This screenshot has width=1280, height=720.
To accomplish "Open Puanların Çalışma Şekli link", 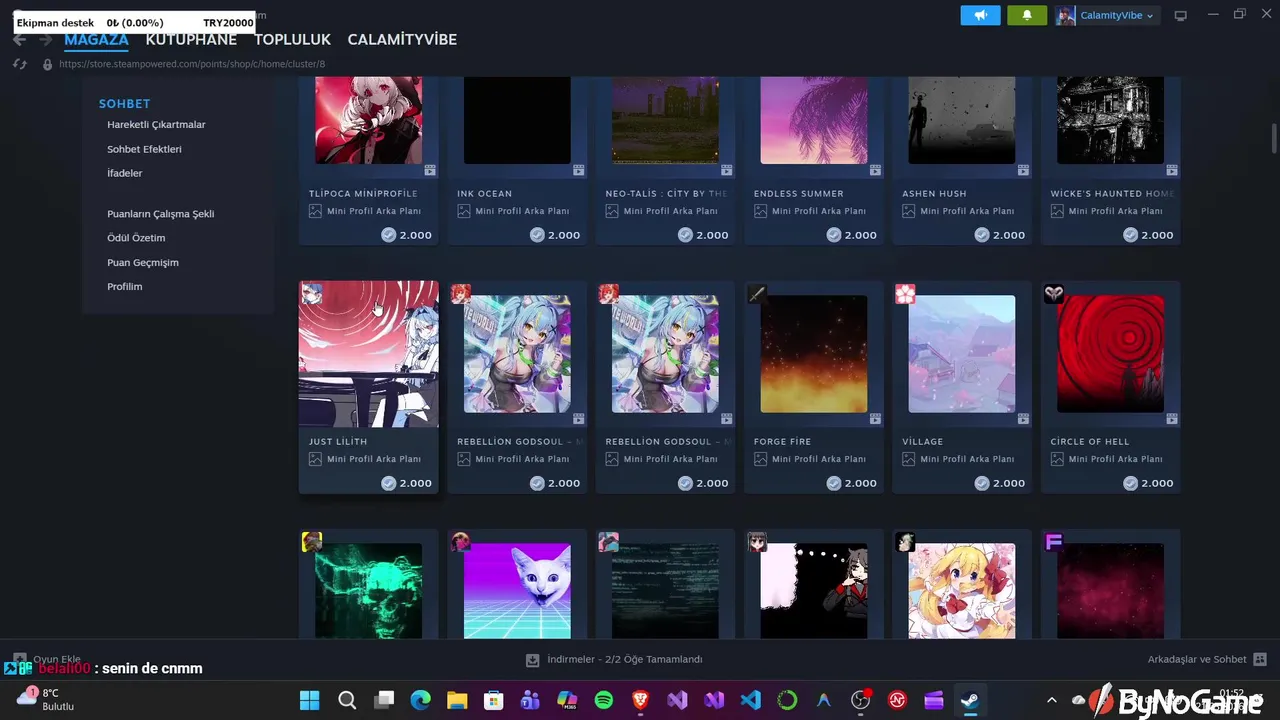I will pyautogui.click(x=160, y=214).
